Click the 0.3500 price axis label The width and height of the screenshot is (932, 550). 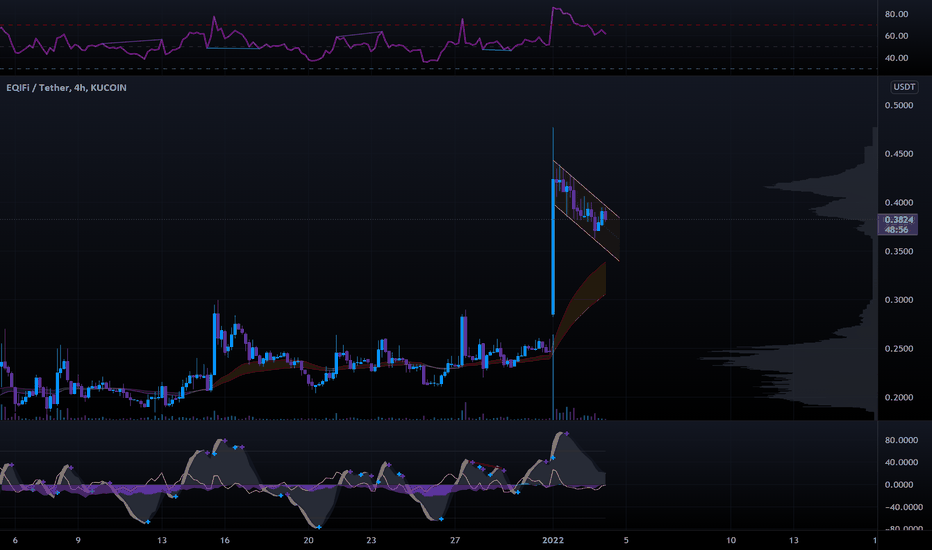pyautogui.click(x=899, y=252)
